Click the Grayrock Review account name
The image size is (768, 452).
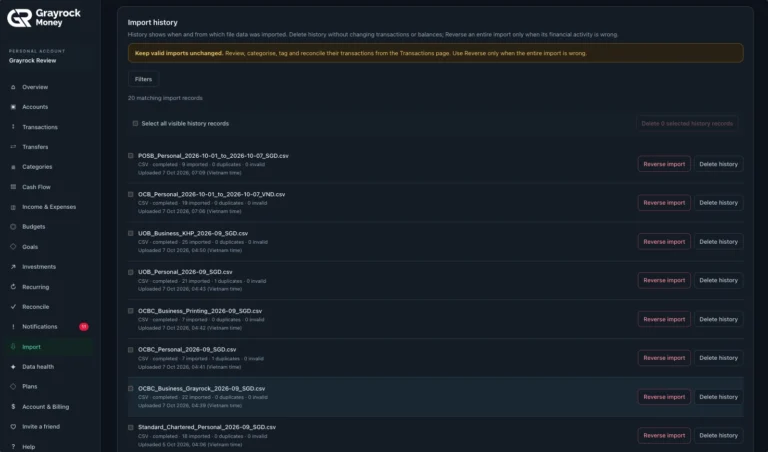coord(32,61)
